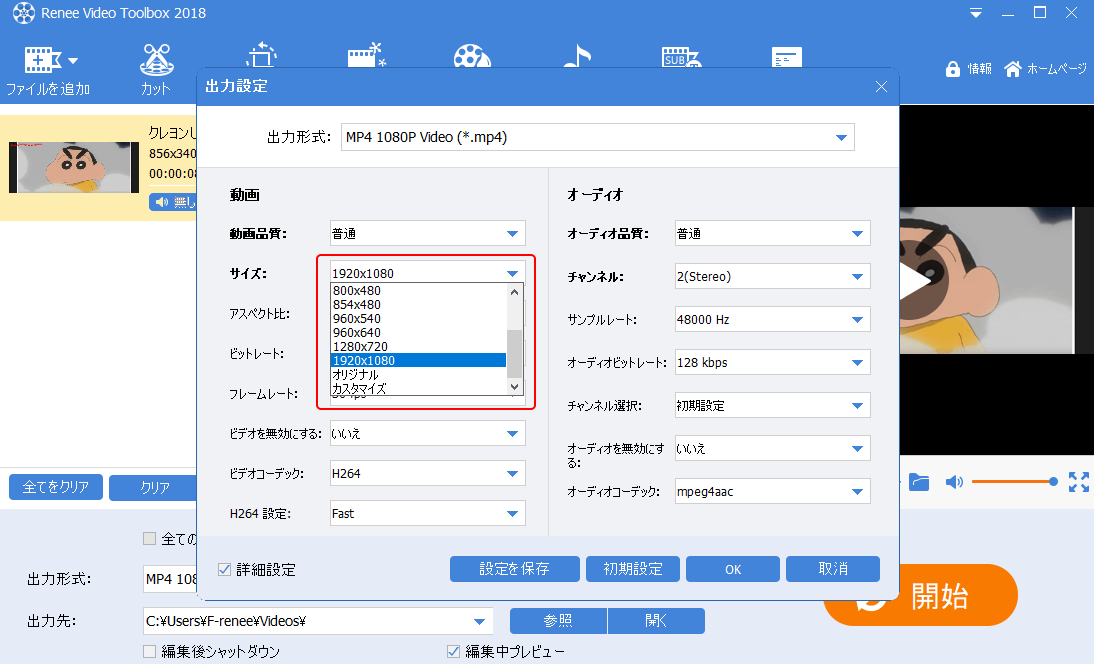Click 取消 cancel button
The height and width of the screenshot is (664, 1094).
tap(833, 569)
